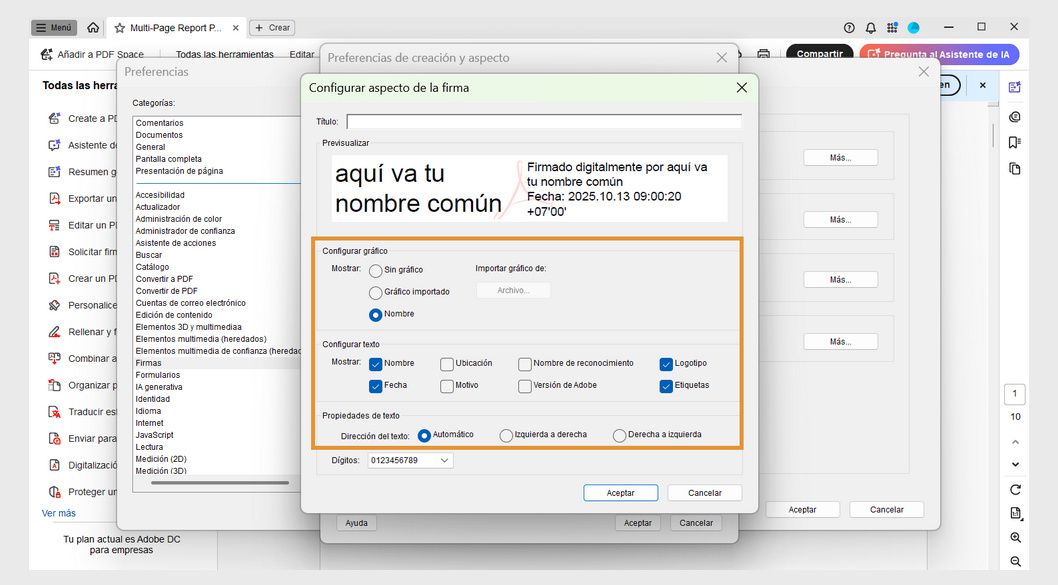Open the Menú dropdown at top left
Screen dimensions: 1058x585
[54, 27]
